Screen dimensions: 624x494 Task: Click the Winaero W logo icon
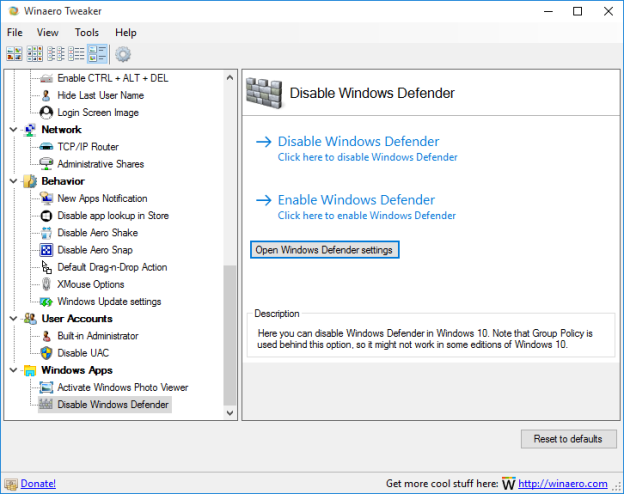[509, 484]
